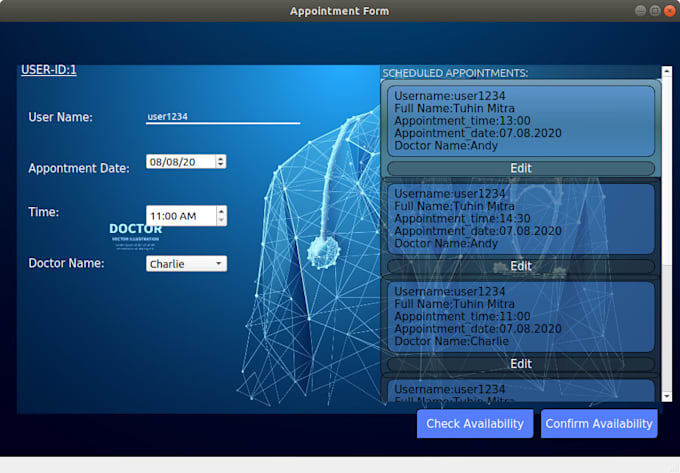Minimize the Appointment Form window
The width and height of the screenshot is (680, 473).
tap(640, 11)
